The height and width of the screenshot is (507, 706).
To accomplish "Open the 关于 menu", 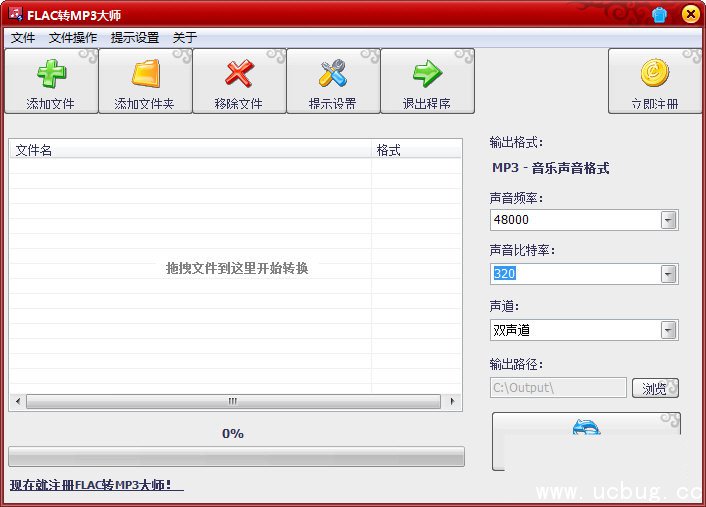I will pos(185,37).
